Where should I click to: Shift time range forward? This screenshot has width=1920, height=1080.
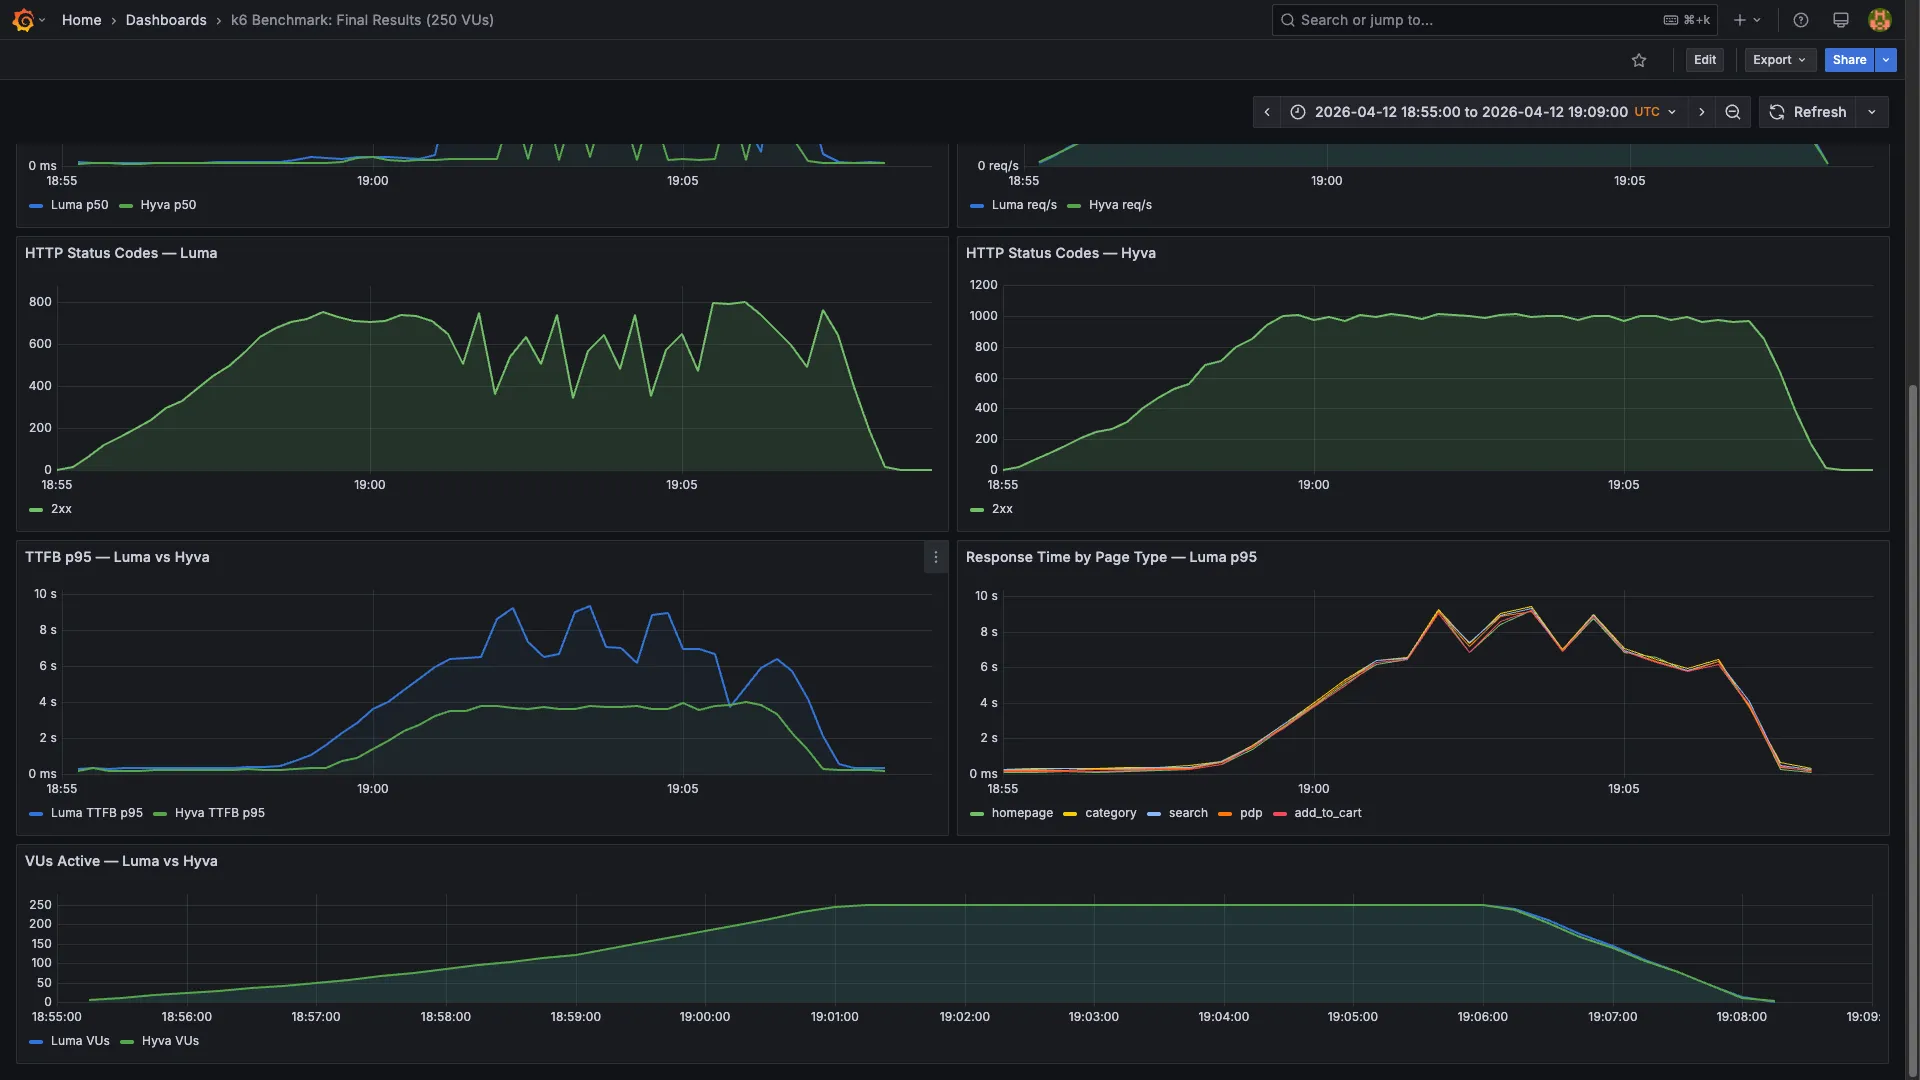[1702, 112]
